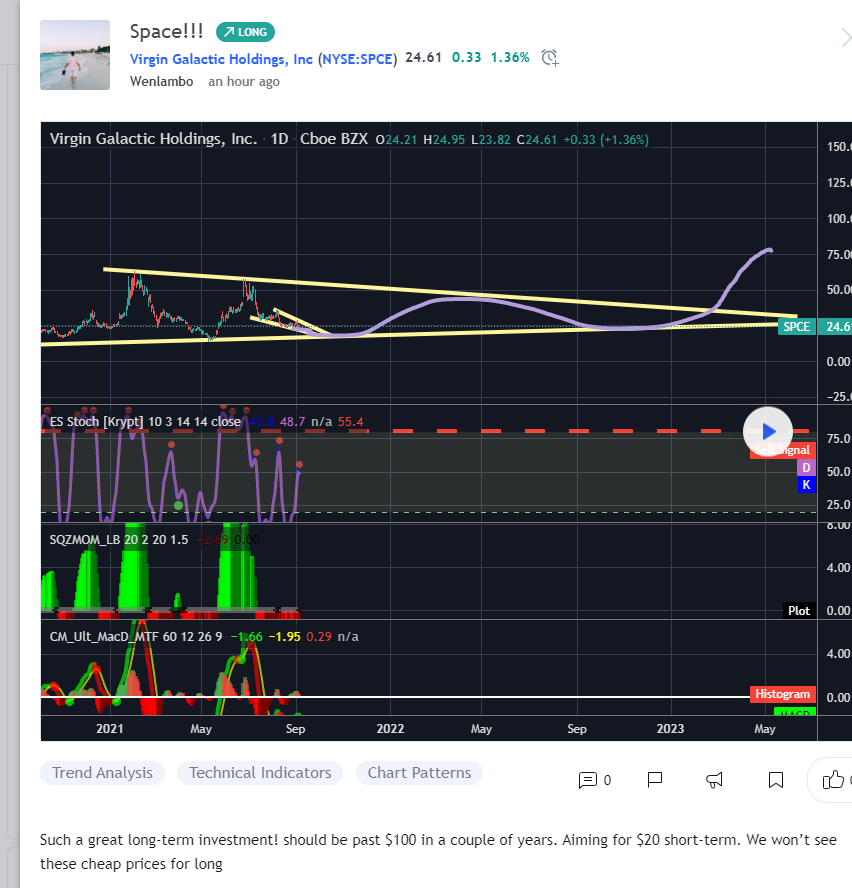Like the idea with thumbs-up icon
This screenshot has width=852, height=888.
[x=833, y=780]
